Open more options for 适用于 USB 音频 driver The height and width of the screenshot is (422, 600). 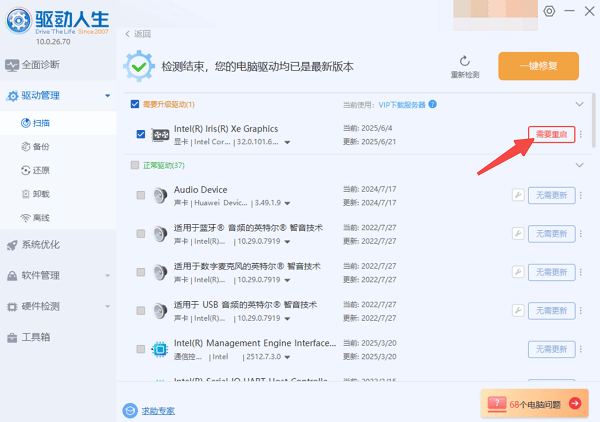coord(581,311)
